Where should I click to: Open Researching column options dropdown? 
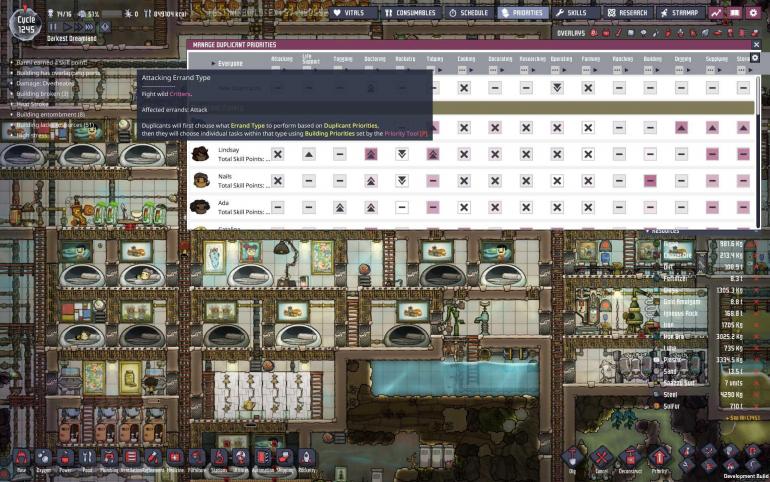point(524,70)
